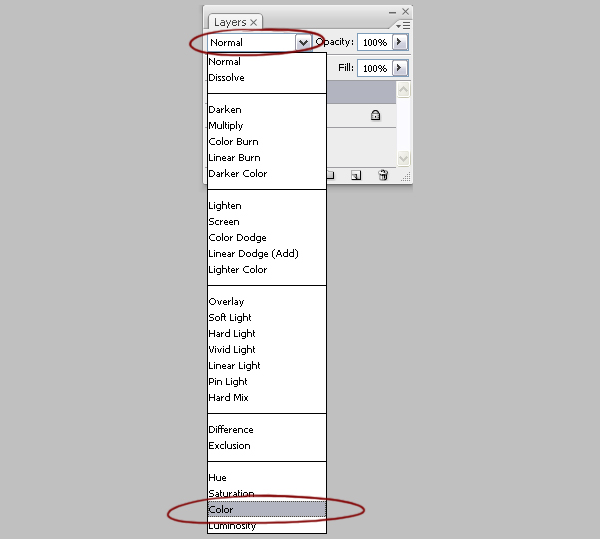Choose the Darken blend mode

267,110
